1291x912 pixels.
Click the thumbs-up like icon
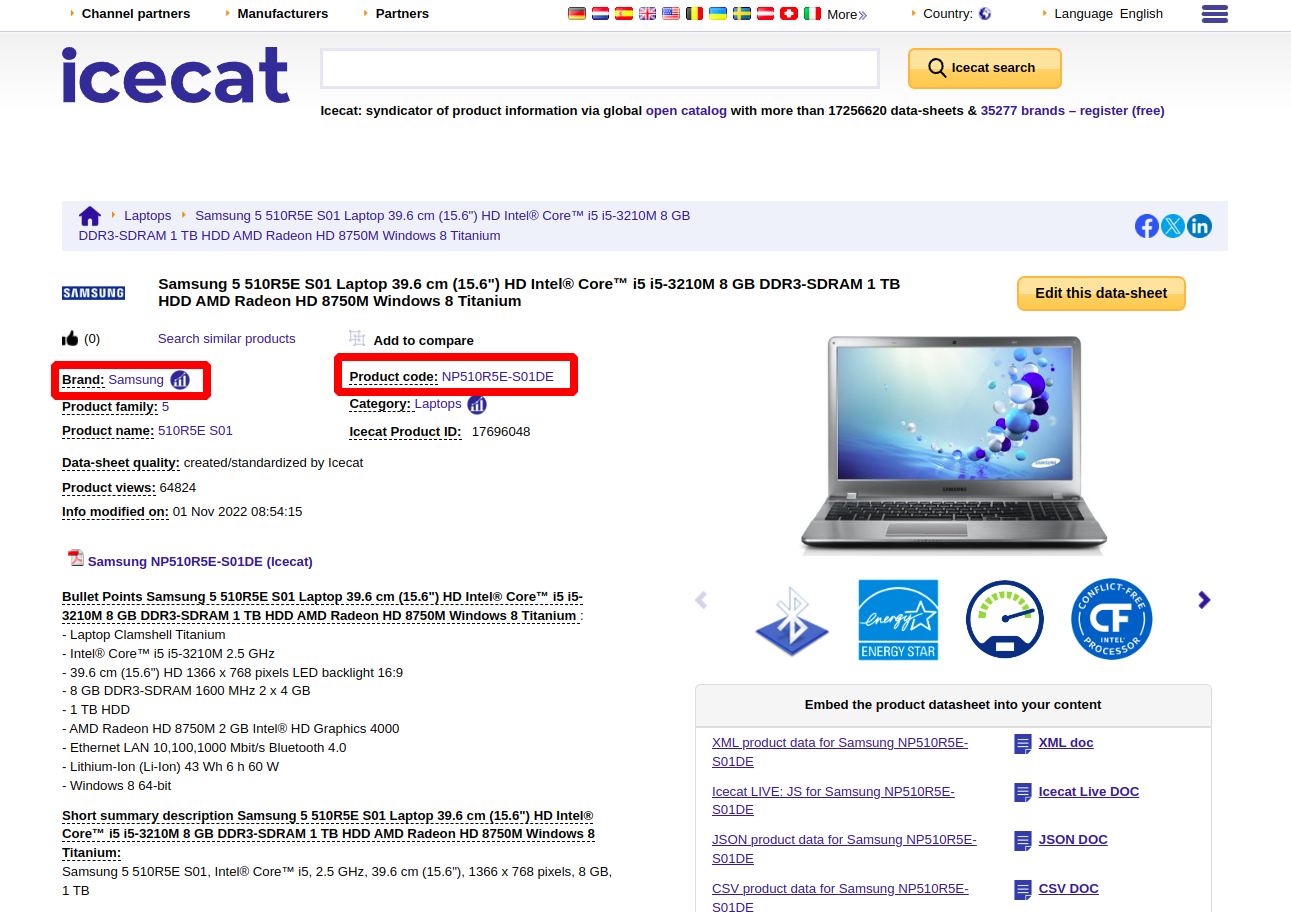[x=70, y=339]
